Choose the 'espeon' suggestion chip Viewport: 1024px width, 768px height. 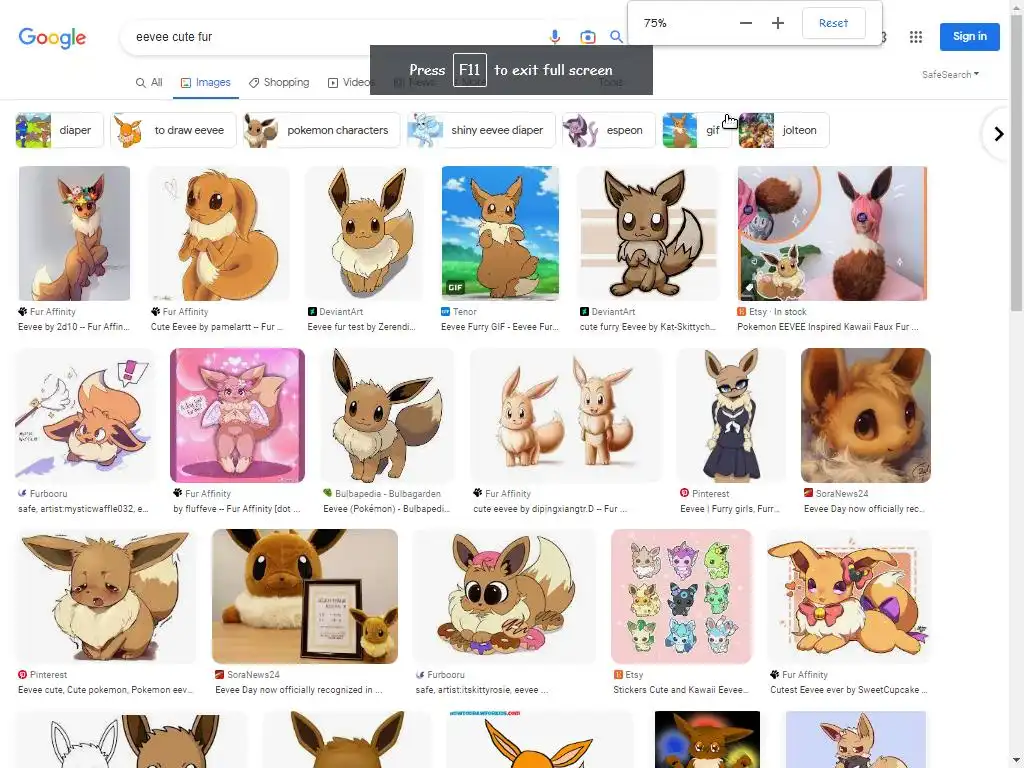609,130
